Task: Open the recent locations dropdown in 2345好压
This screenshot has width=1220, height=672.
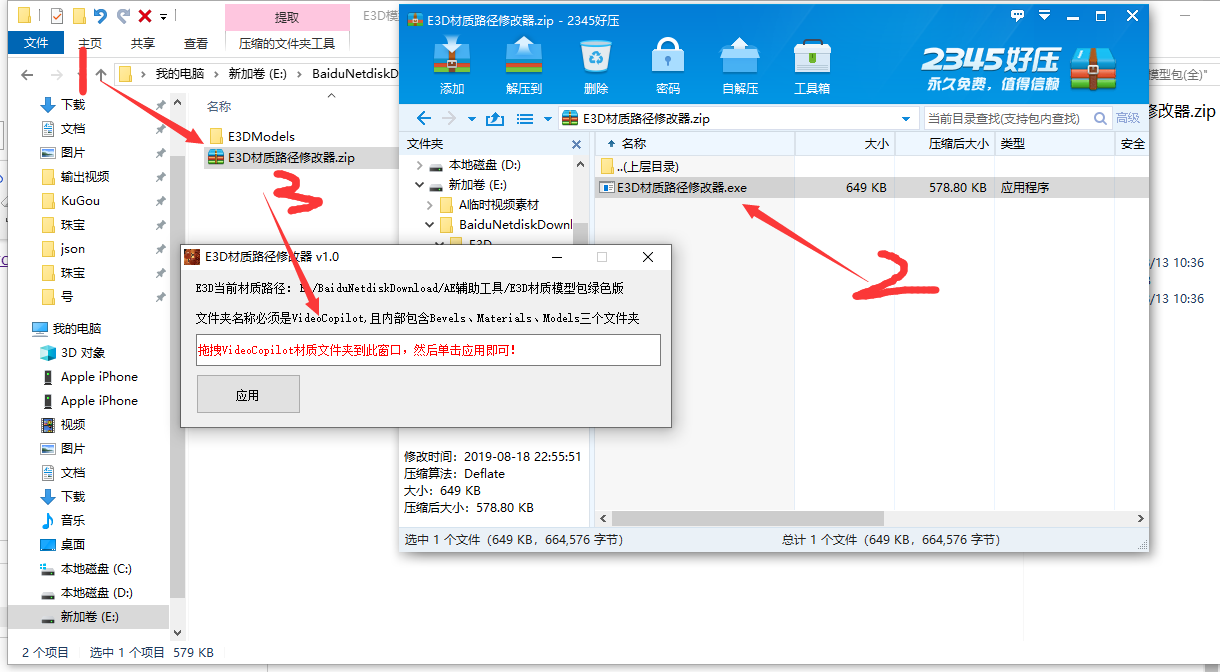Action: 471,118
